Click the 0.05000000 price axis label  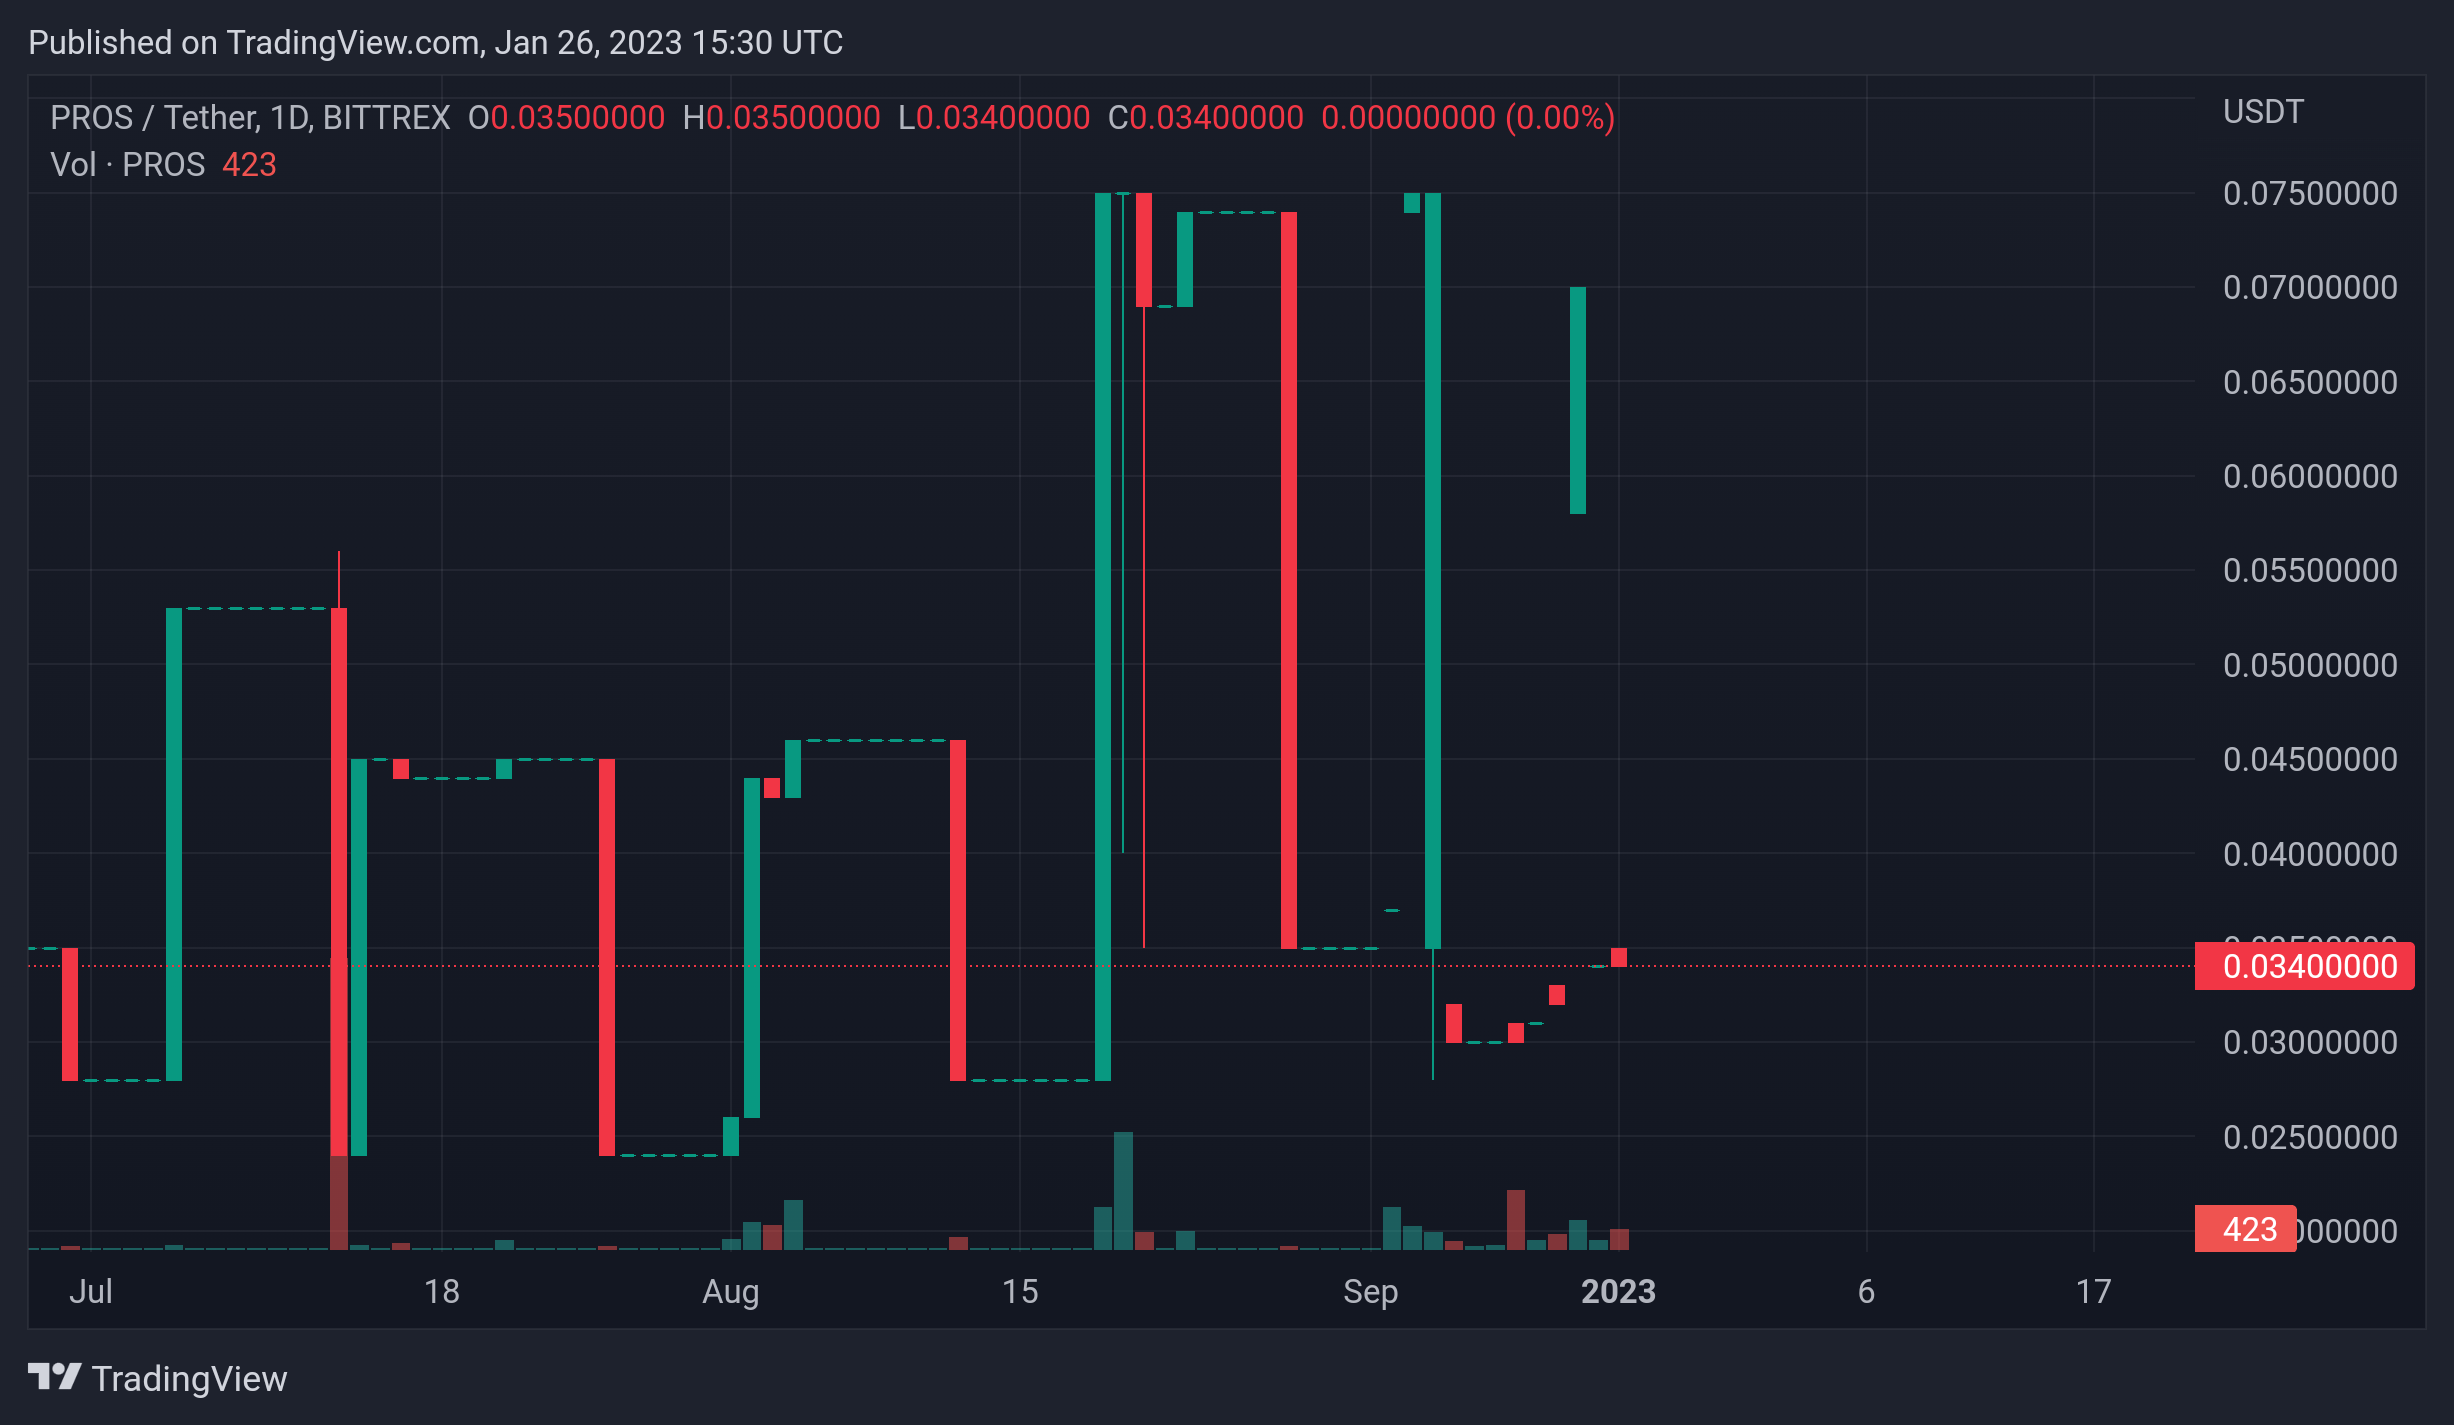coord(2310,665)
